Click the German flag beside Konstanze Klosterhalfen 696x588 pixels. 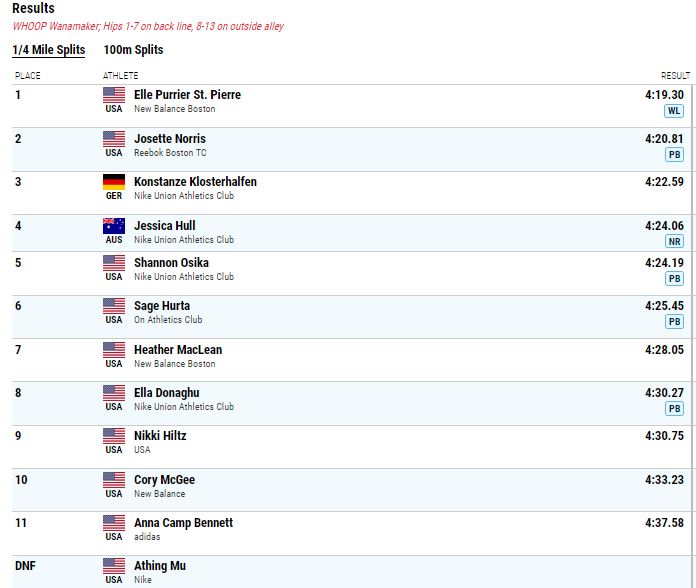click(114, 182)
